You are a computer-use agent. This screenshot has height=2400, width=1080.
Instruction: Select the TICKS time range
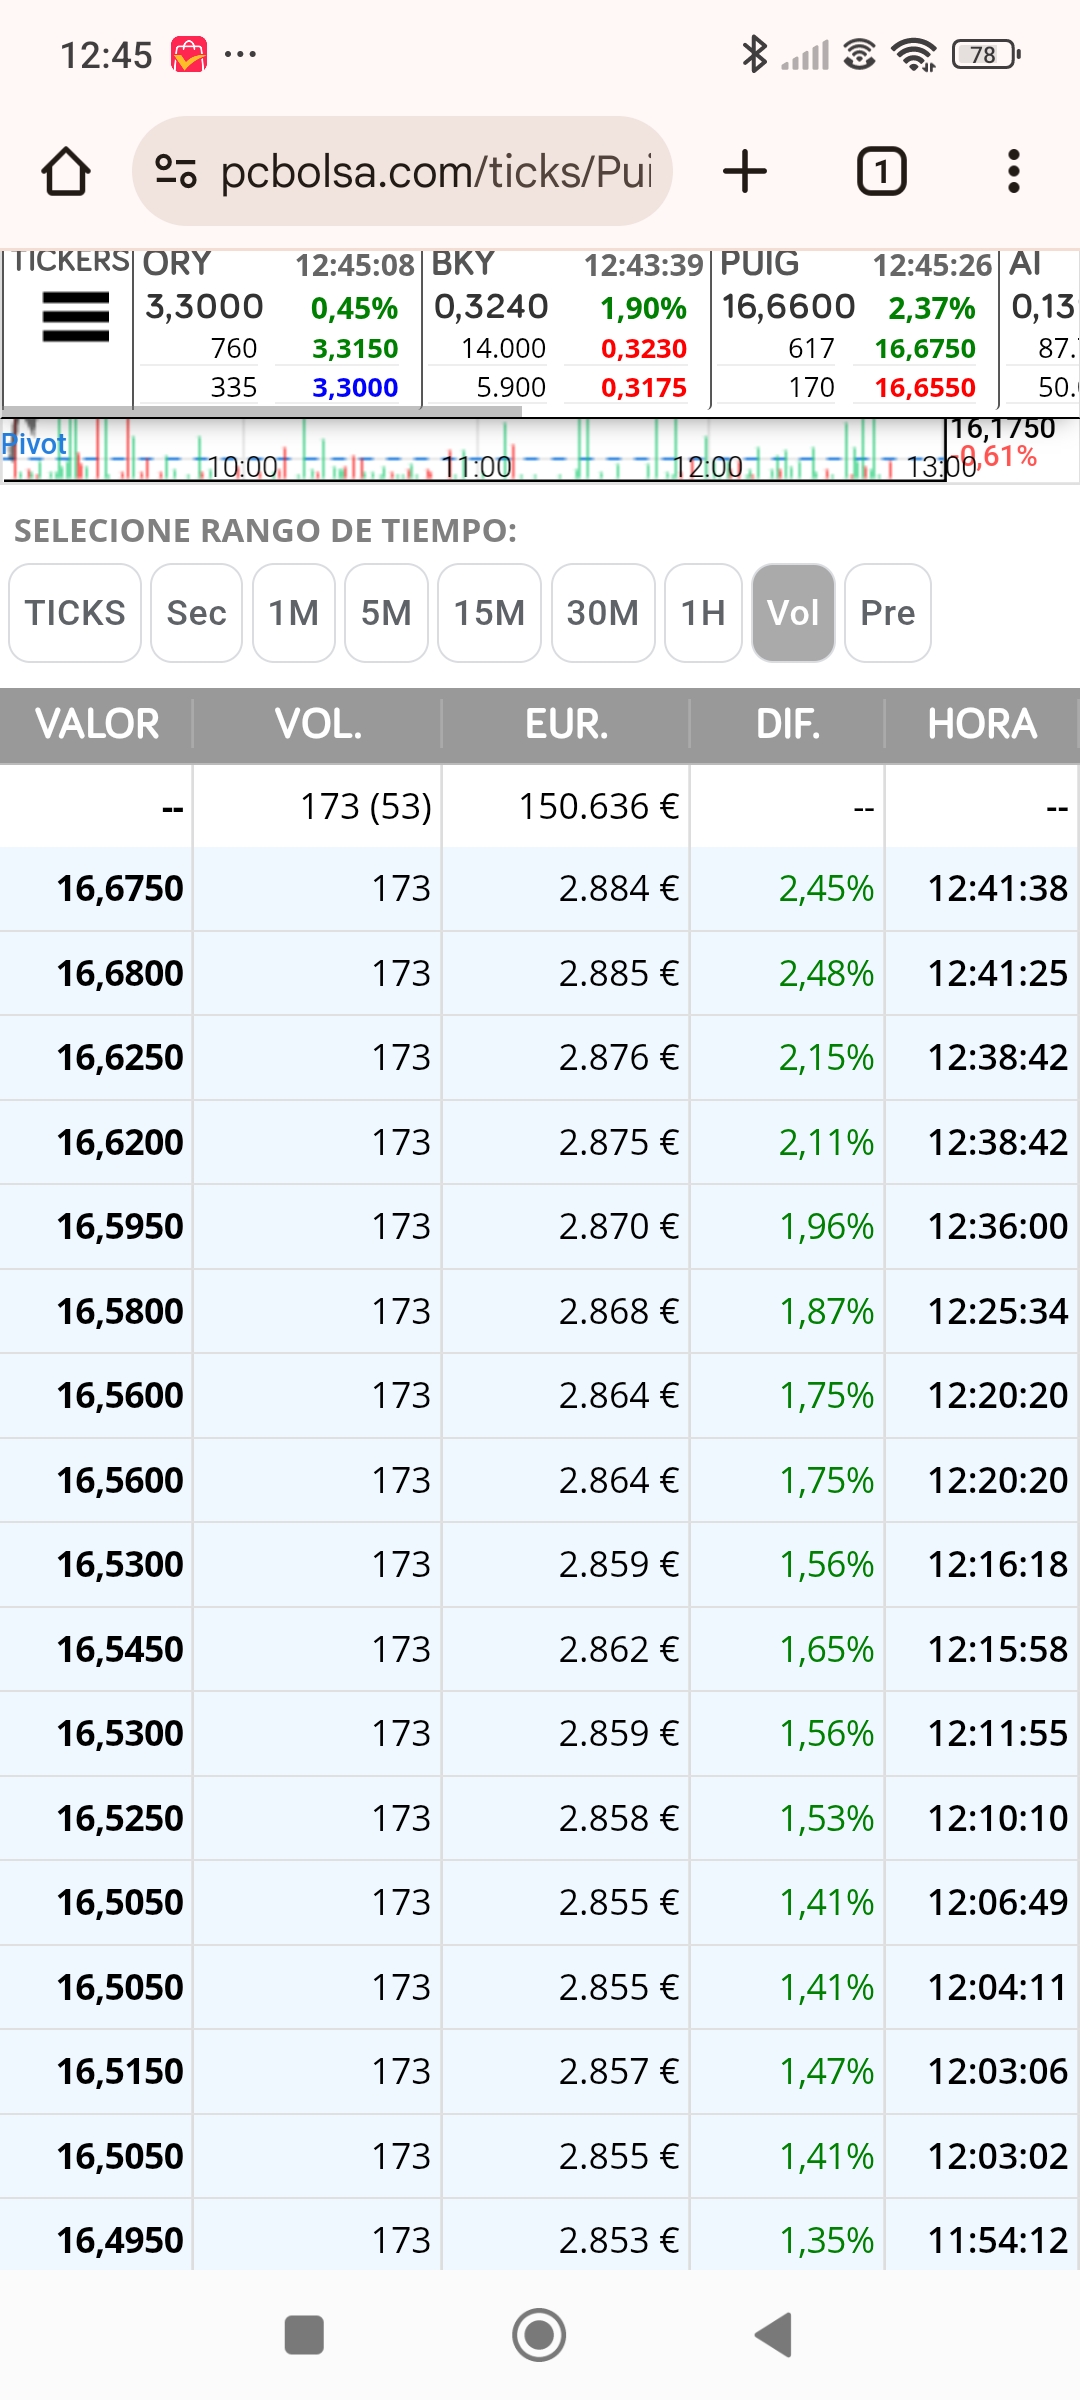75,613
